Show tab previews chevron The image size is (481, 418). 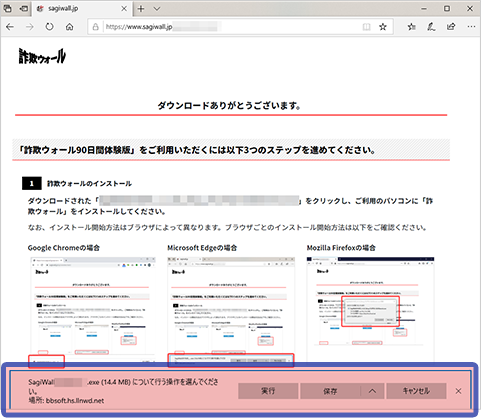coord(157,9)
